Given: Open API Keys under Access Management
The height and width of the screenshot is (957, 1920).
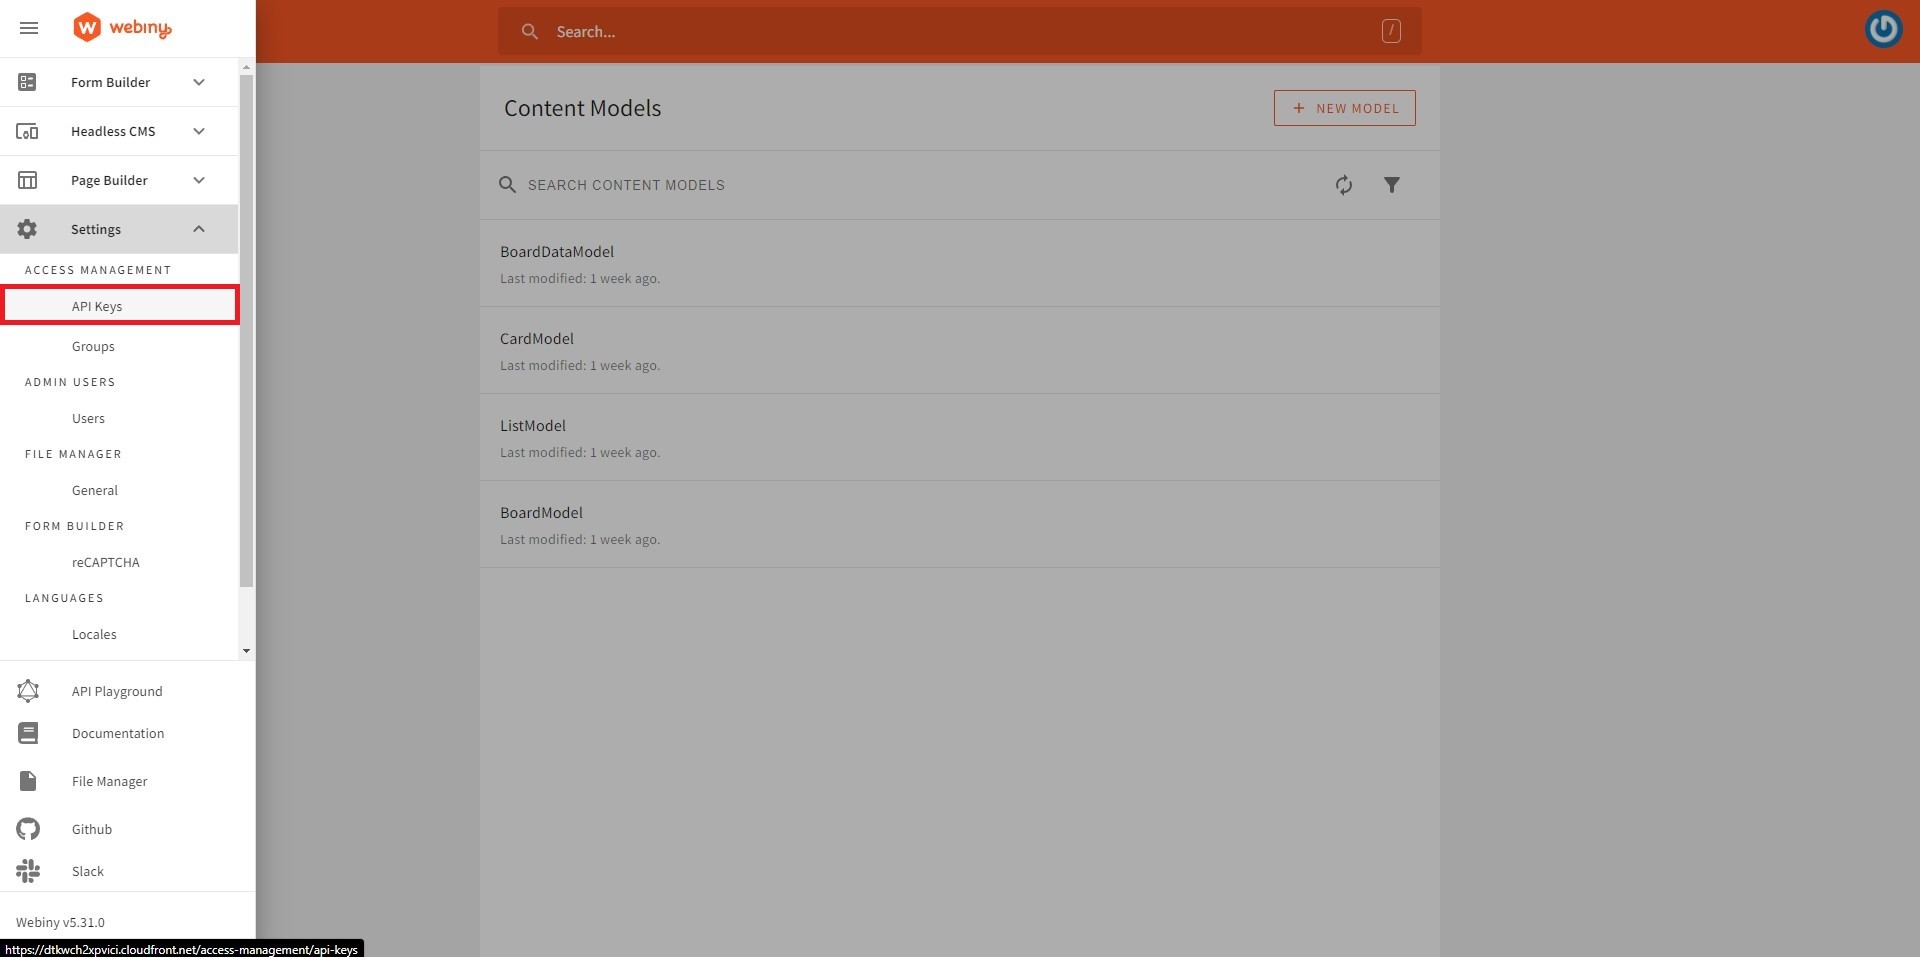Looking at the screenshot, I should coord(120,306).
